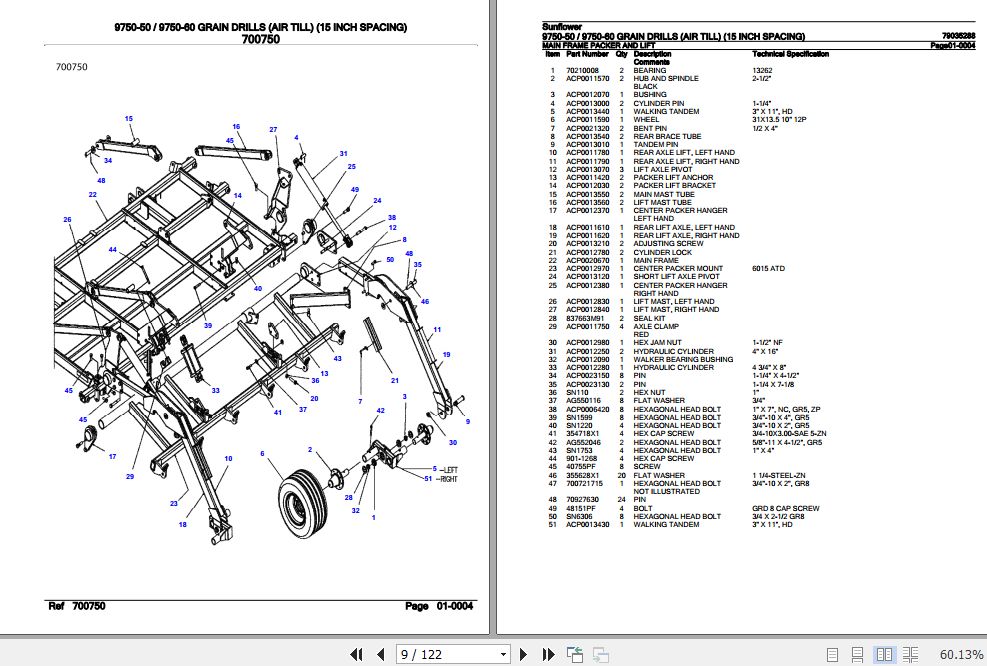Click document number 79036288

tap(959, 37)
